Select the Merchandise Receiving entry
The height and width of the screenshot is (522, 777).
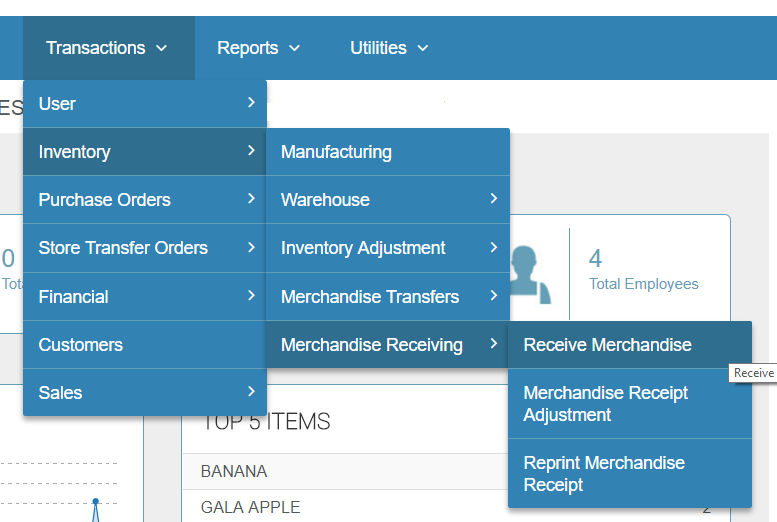(x=388, y=345)
